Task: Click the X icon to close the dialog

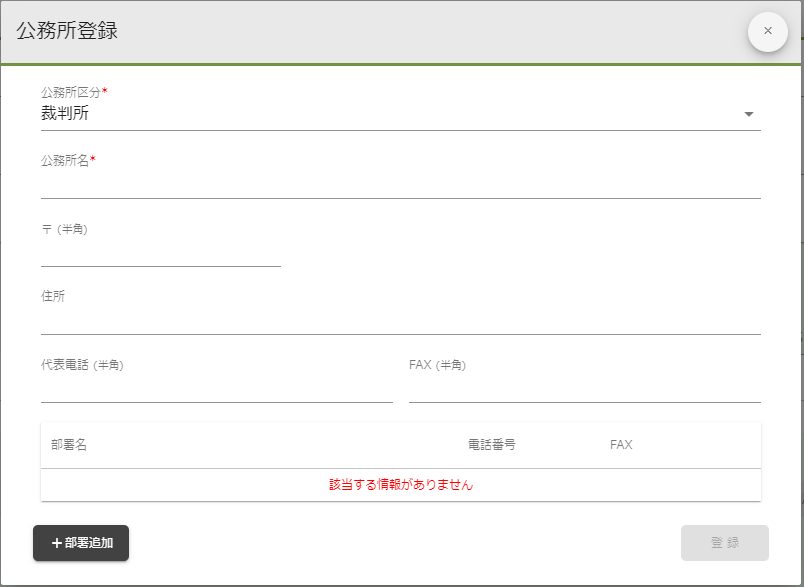Action: point(767,31)
